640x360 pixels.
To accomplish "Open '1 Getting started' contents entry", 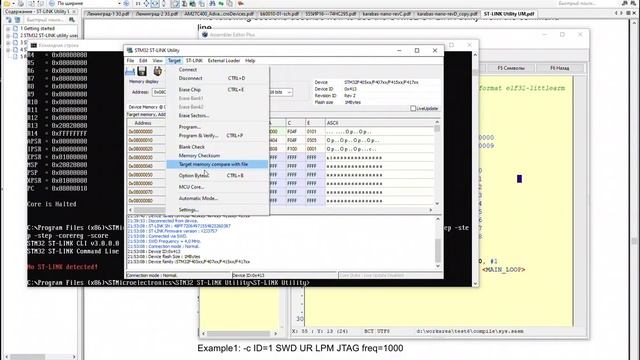I will point(39,29).
